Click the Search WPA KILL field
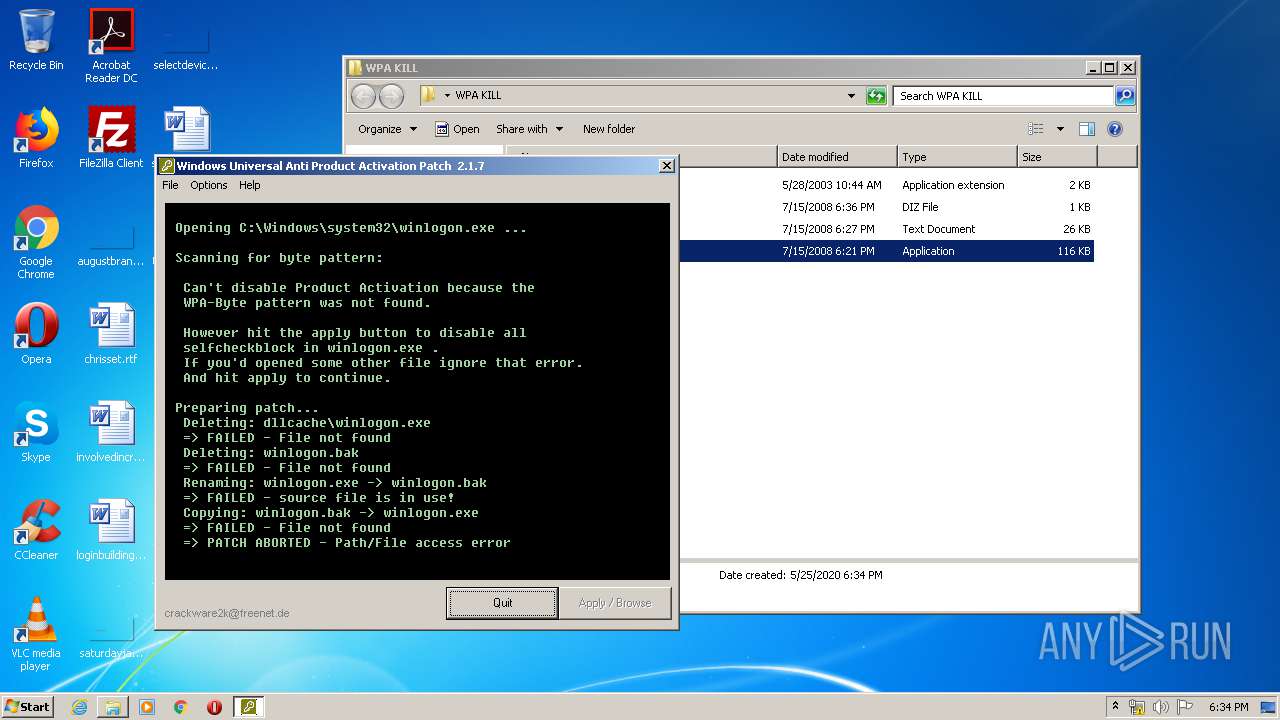 click(x=1003, y=96)
